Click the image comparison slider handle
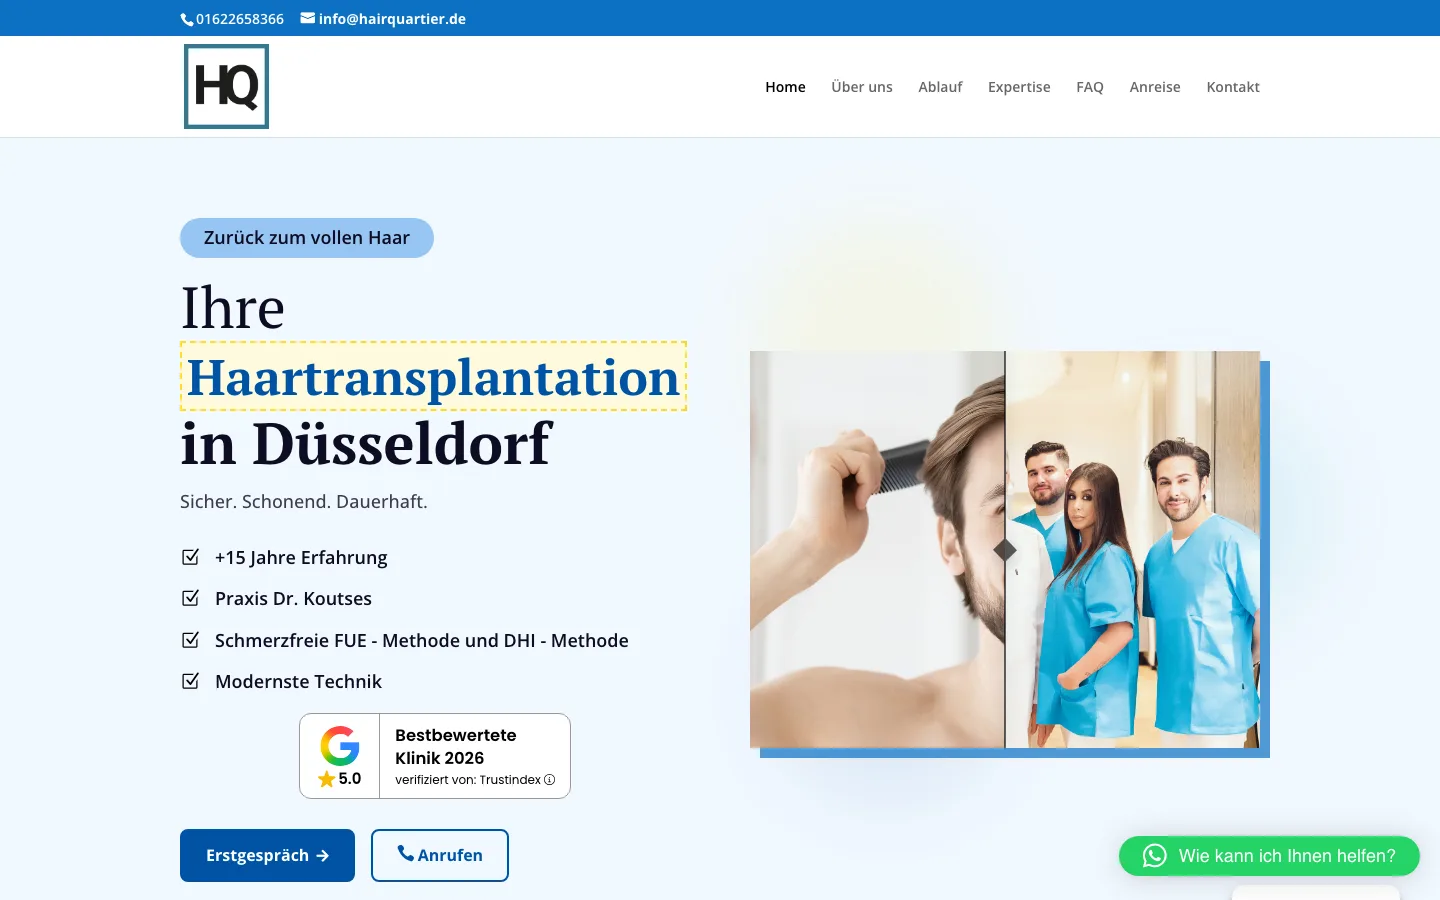This screenshot has width=1440, height=900. 1005,550
